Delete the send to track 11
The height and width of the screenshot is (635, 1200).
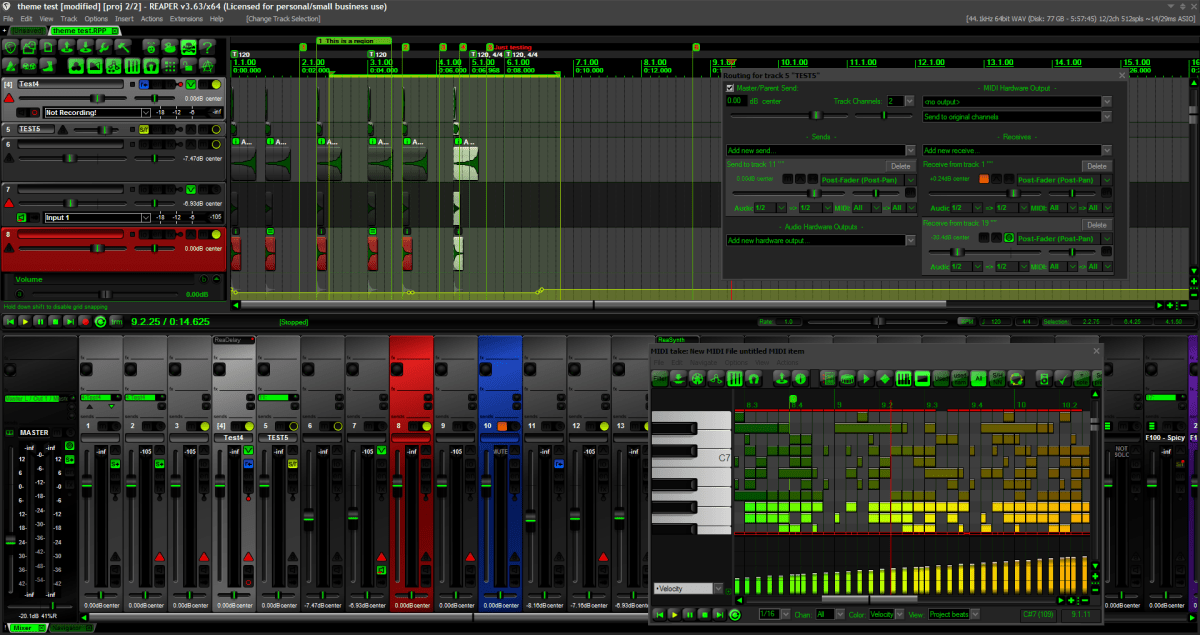point(900,166)
